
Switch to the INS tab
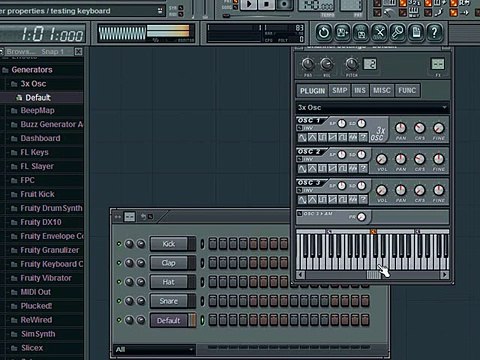point(360,90)
